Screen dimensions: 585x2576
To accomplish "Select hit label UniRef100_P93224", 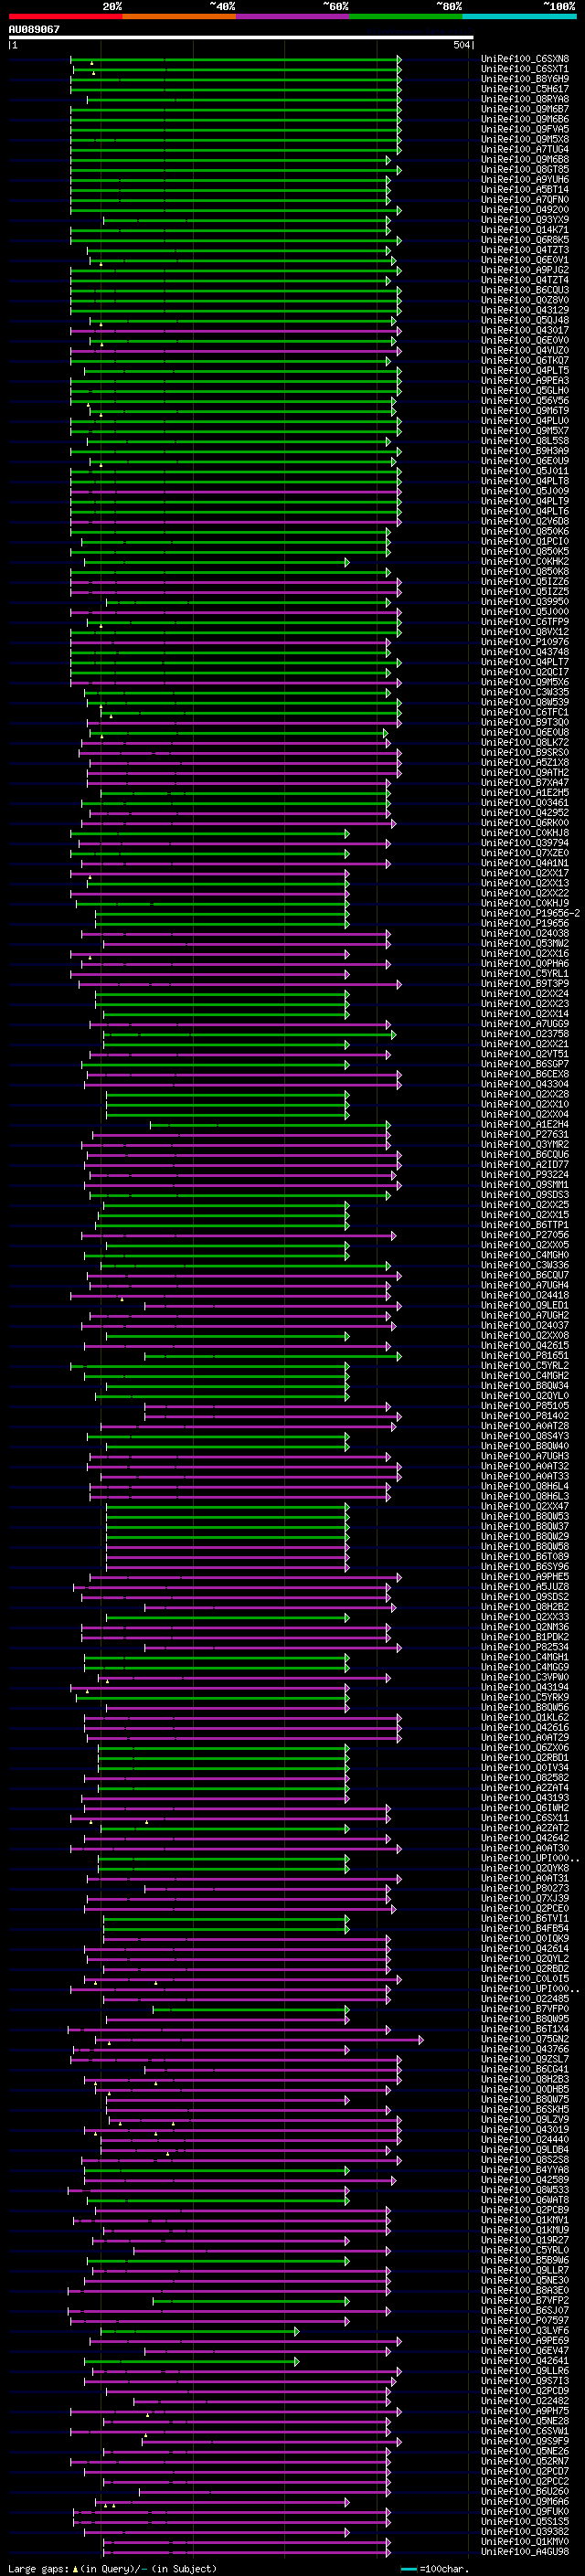I will tap(525, 1175).
